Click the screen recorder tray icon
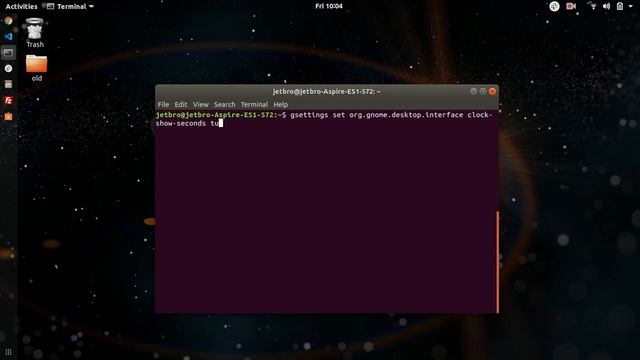This screenshot has height=360, width=640. (x=571, y=6)
